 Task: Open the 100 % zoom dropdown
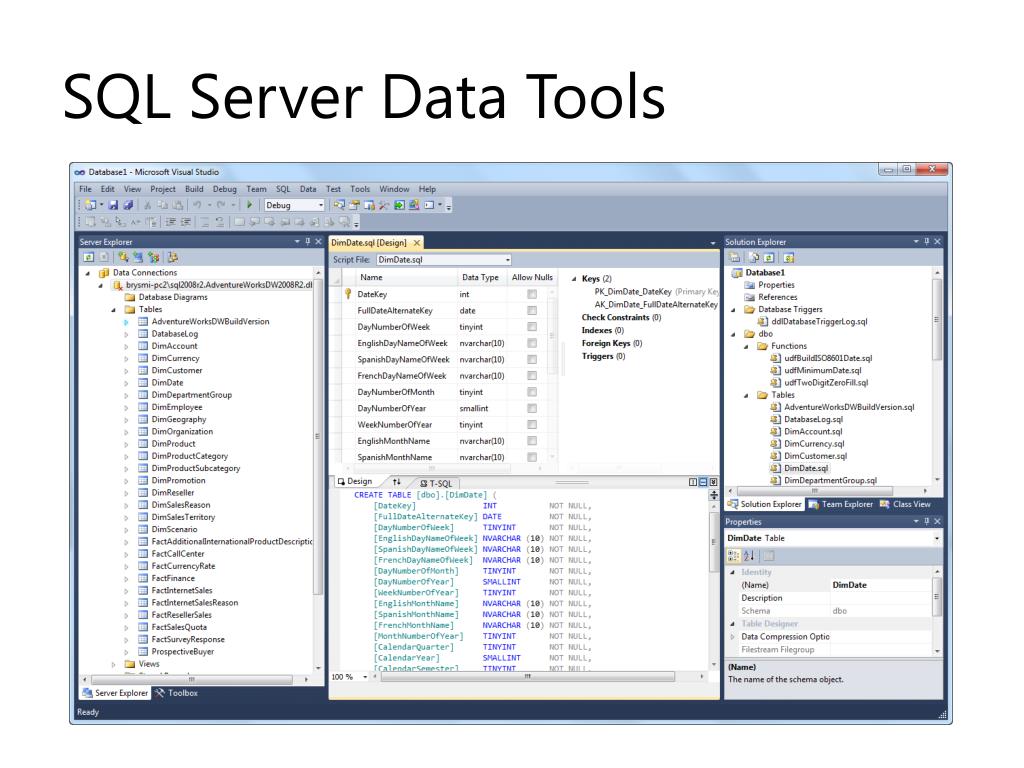pyautogui.click(x=366, y=677)
